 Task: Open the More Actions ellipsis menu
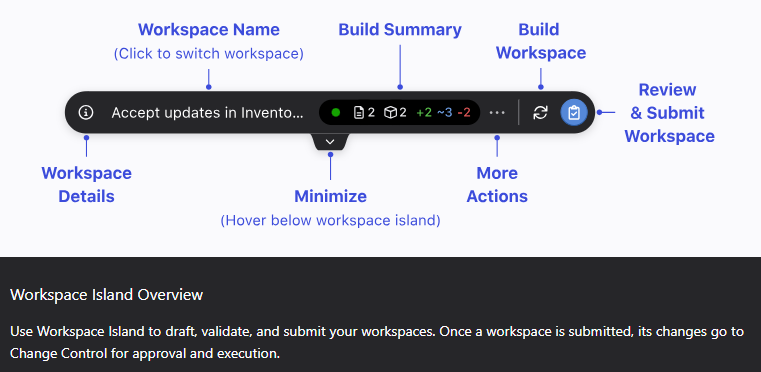(497, 113)
